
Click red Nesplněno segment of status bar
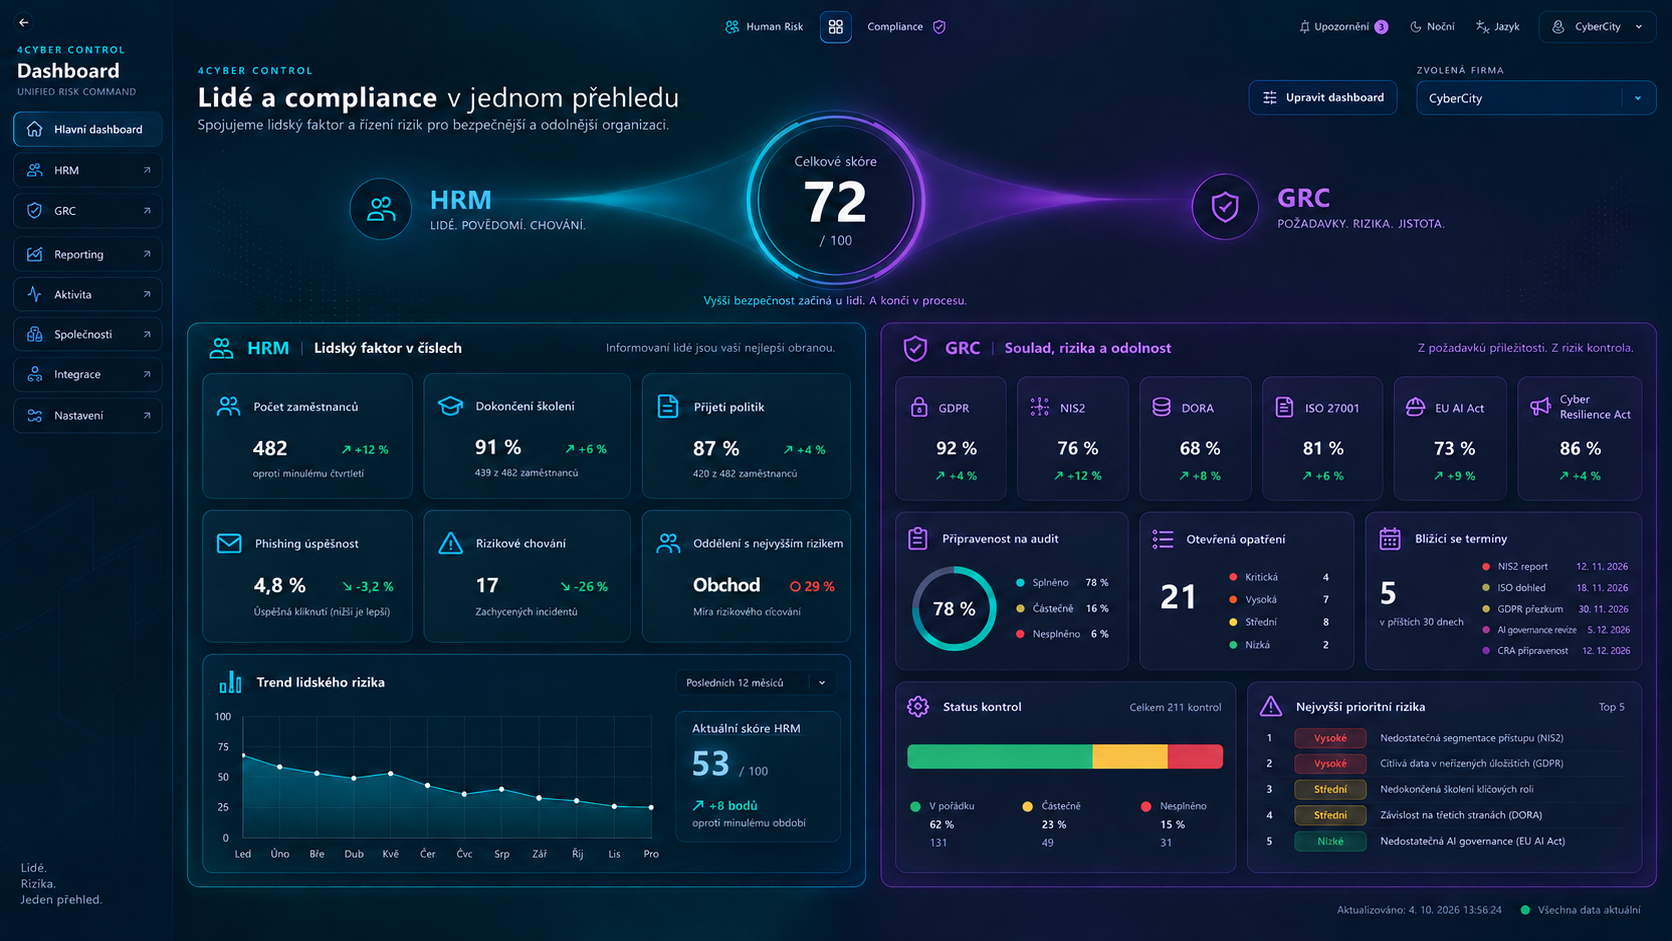click(1195, 757)
